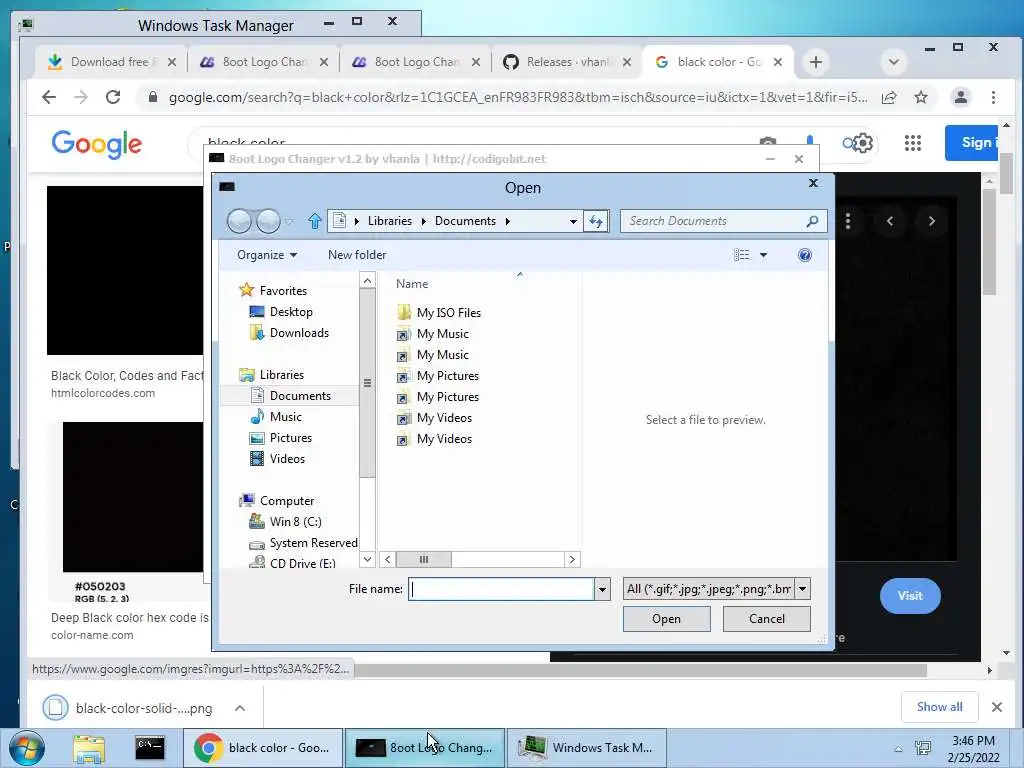Screen dimensions: 1024x768
Task: Click Chrome back arrow
Action: click(x=49, y=97)
